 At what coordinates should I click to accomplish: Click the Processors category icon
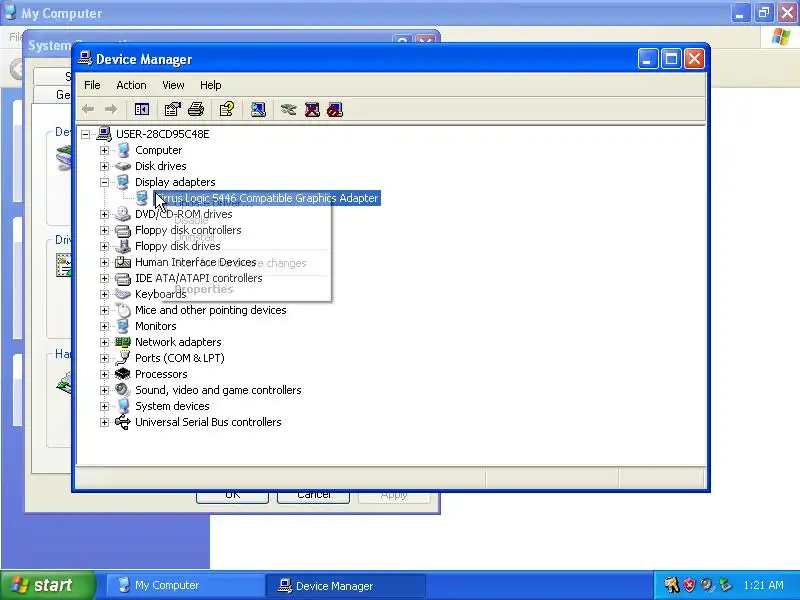[123, 374]
